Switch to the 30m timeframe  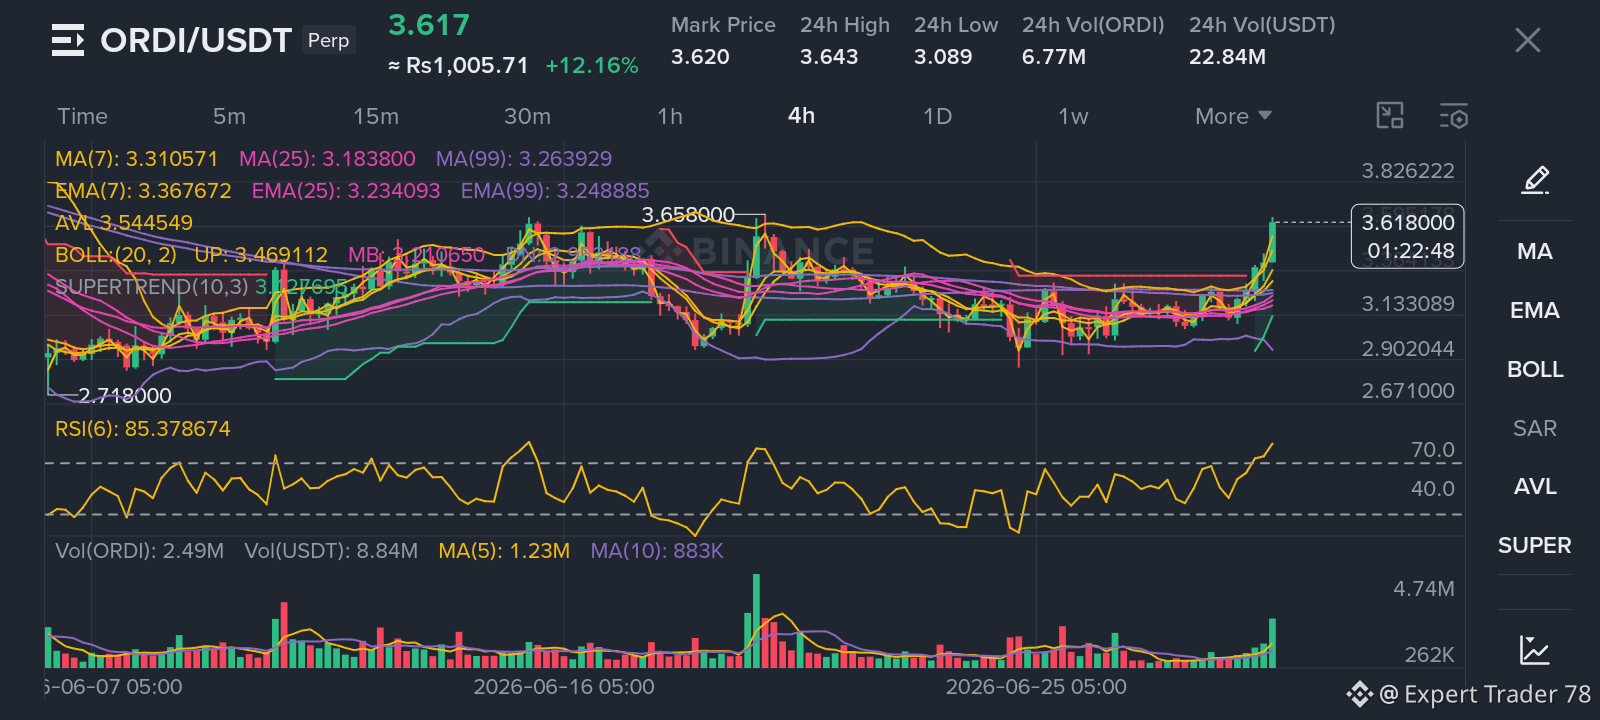pyautogui.click(x=527, y=116)
